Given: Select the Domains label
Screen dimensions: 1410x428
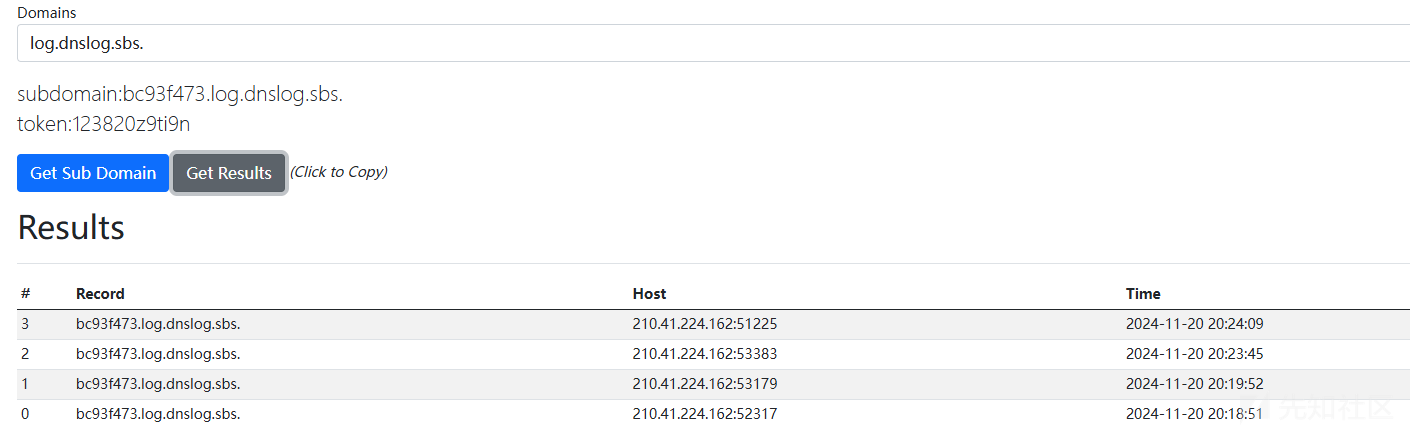Looking at the screenshot, I should coord(46,13).
